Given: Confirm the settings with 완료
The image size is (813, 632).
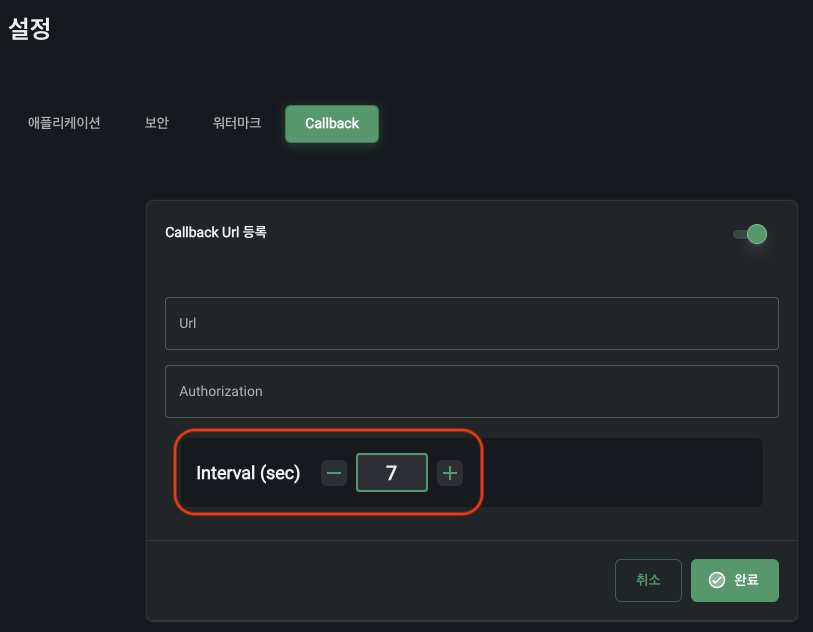Looking at the screenshot, I should click(735, 580).
